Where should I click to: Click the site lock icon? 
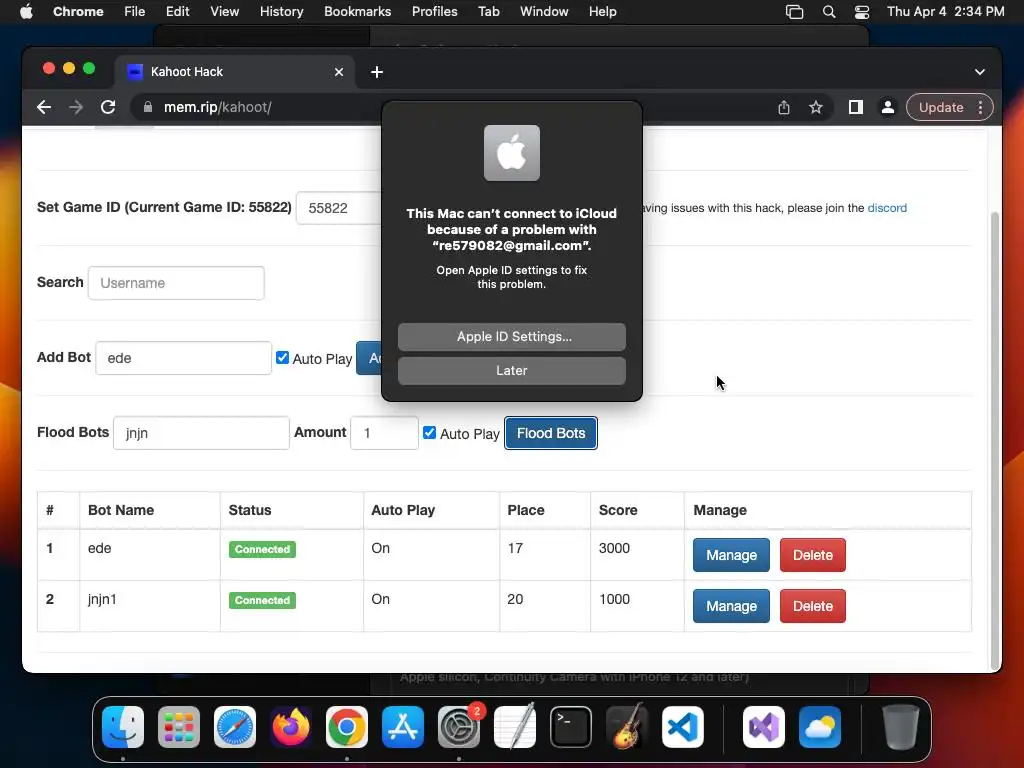[x=148, y=107]
